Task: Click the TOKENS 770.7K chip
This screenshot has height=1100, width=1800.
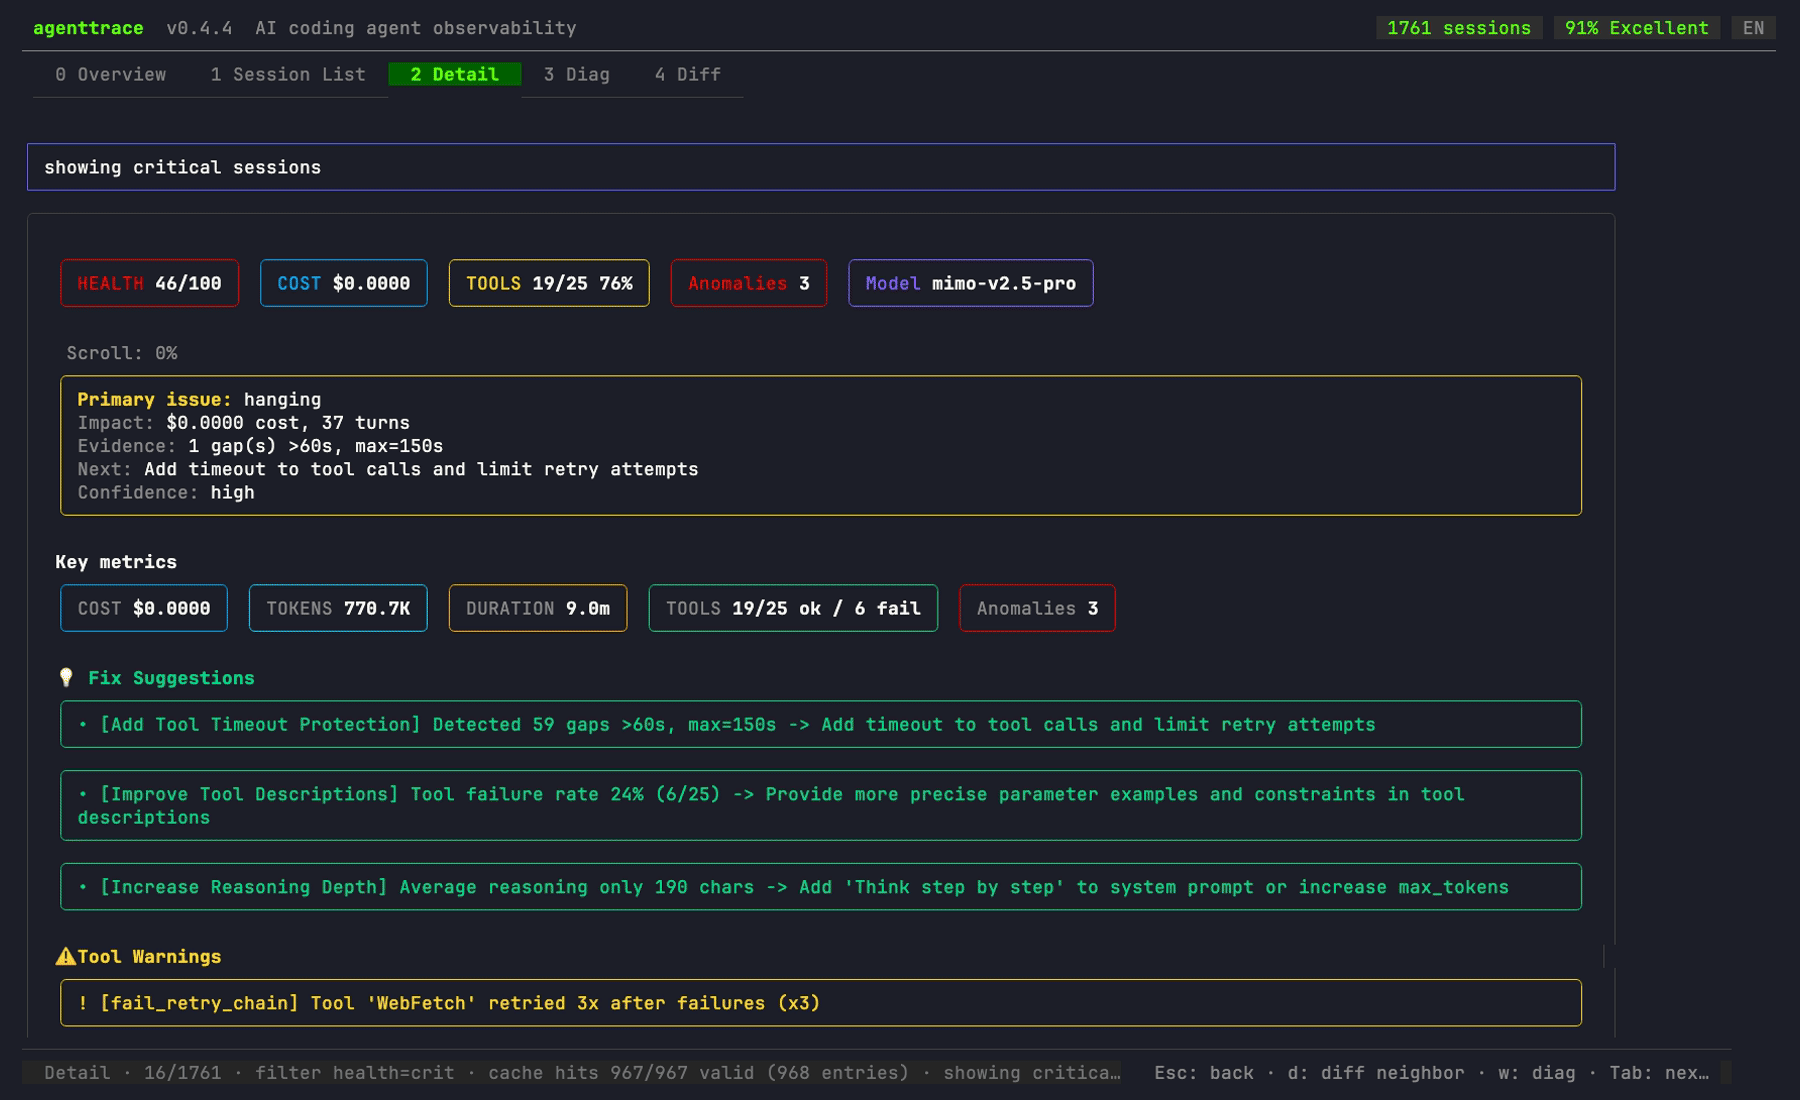Action: point(338,608)
